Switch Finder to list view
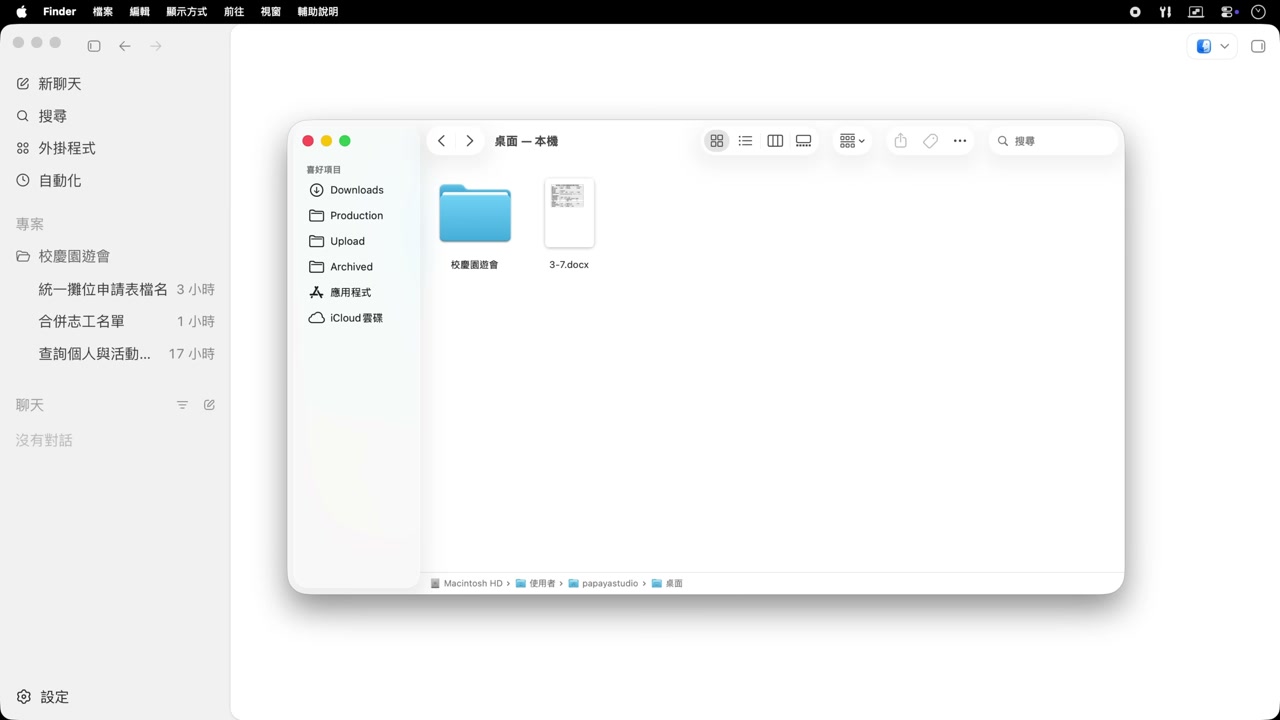Viewport: 1280px width, 720px height. click(745, 141)
